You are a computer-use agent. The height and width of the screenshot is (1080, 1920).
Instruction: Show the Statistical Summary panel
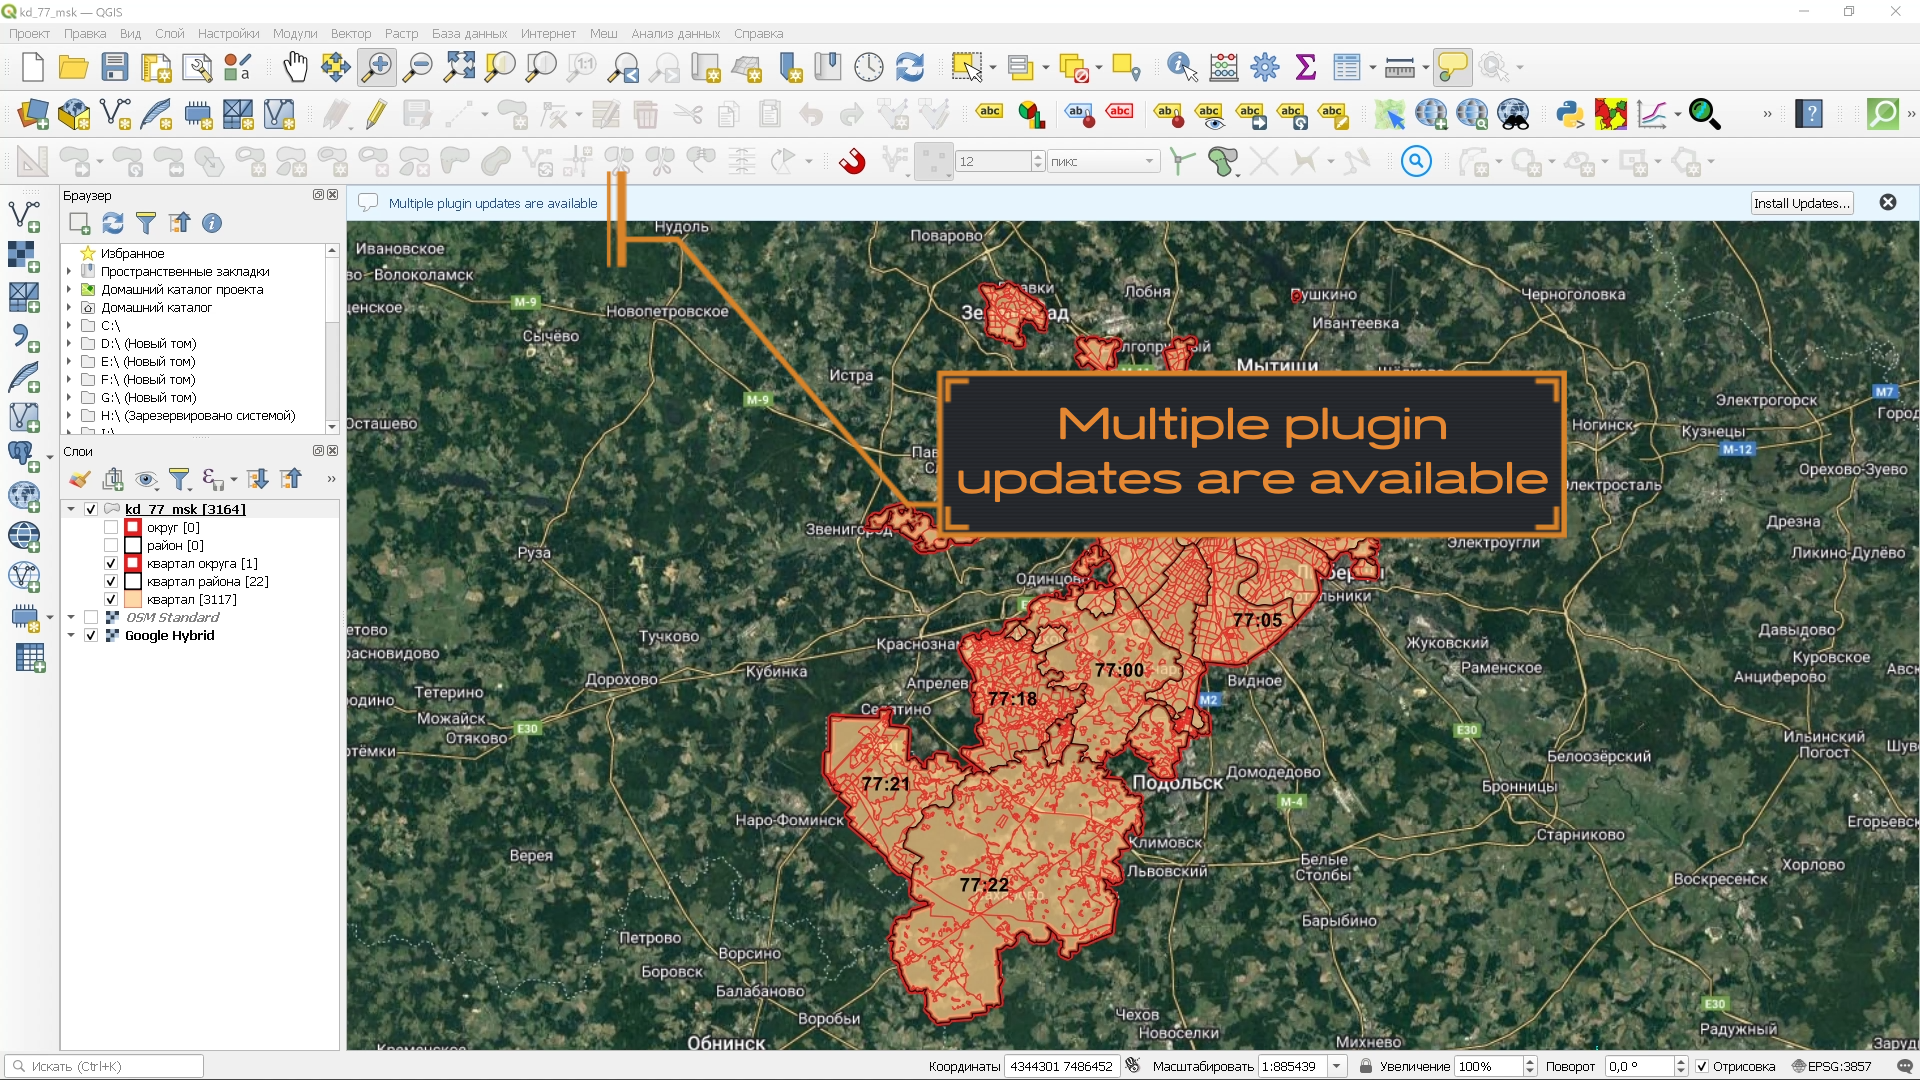tap(1307, 67)
